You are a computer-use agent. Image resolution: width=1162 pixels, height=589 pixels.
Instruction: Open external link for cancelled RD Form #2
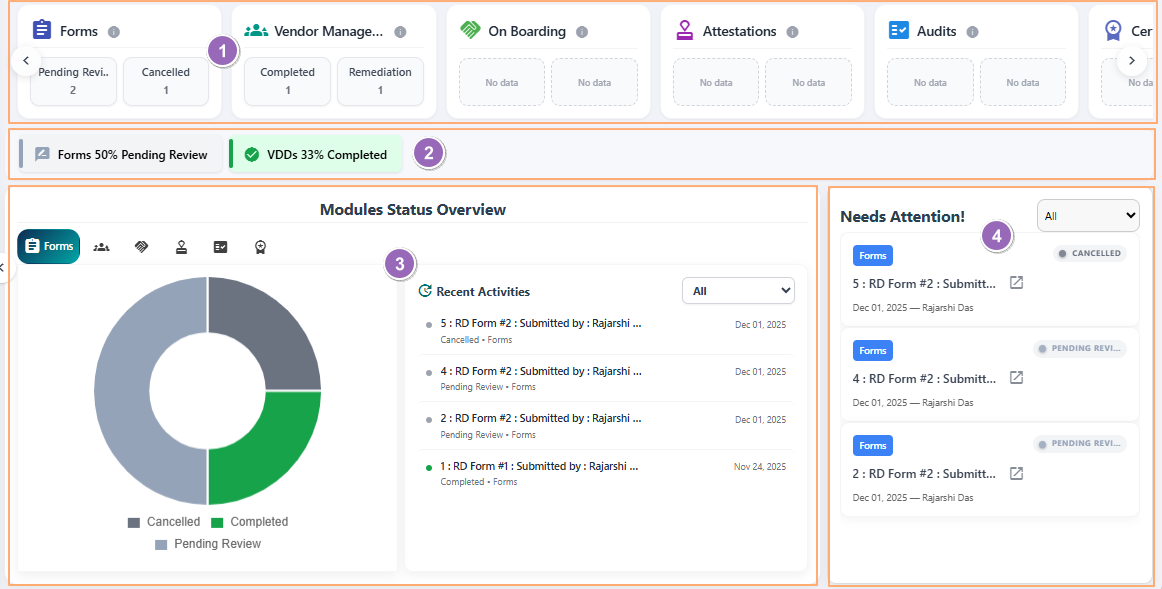[x=1016, y=283]
